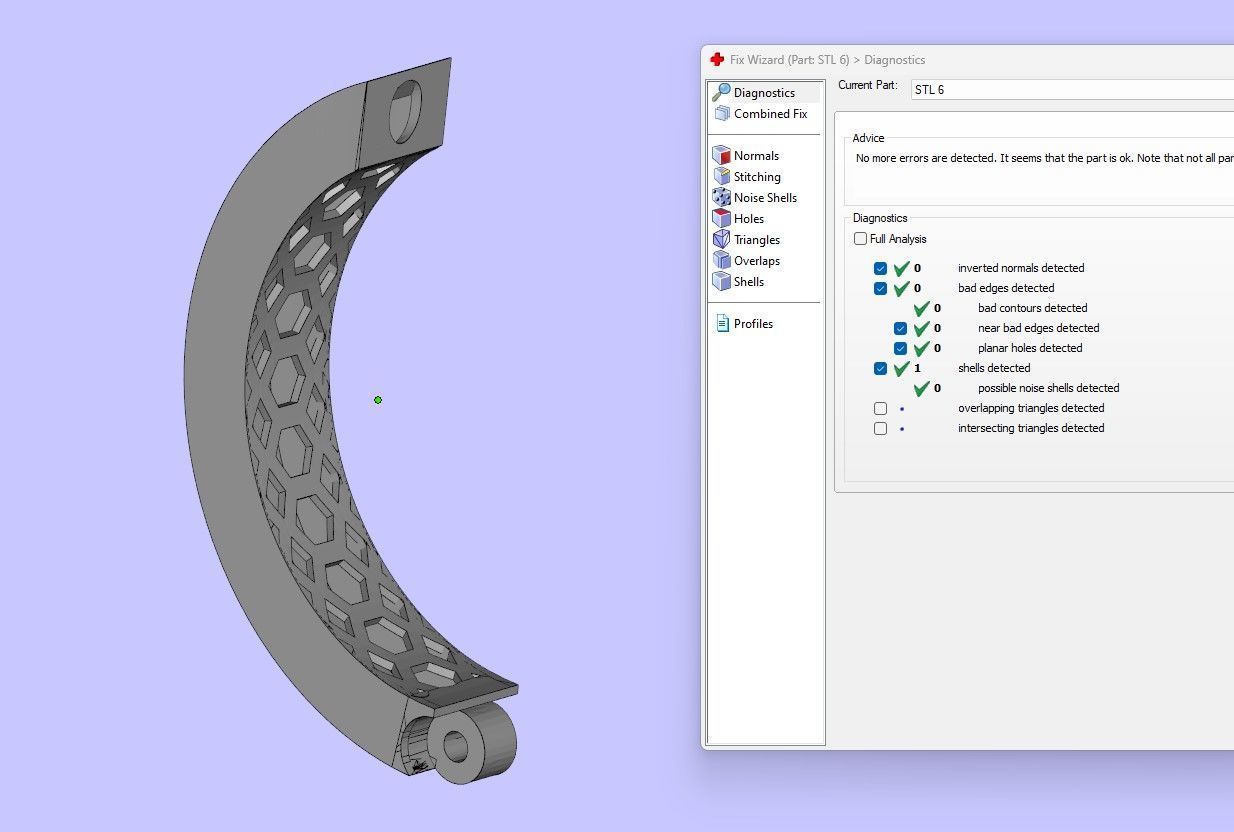Click the Stitching cube icon
This screenshot has height=832, width=1234.
(x=721, y=176)
